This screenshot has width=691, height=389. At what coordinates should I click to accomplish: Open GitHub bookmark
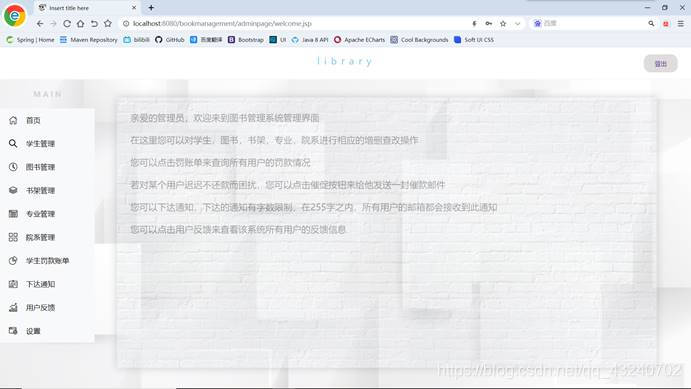tap(170, 40)
